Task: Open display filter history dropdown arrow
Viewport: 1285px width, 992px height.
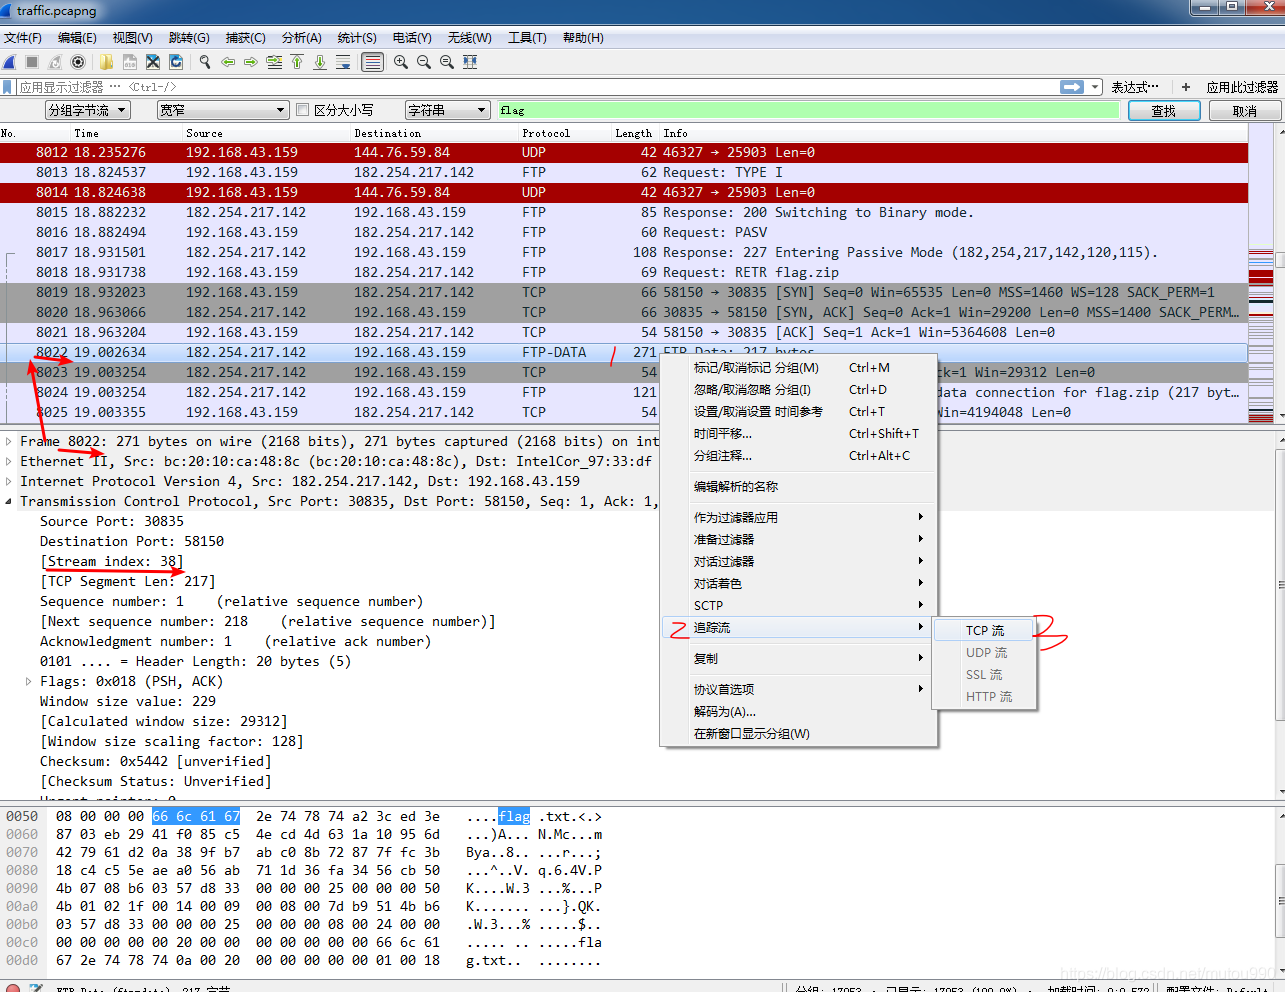Action: [1095, 87]
